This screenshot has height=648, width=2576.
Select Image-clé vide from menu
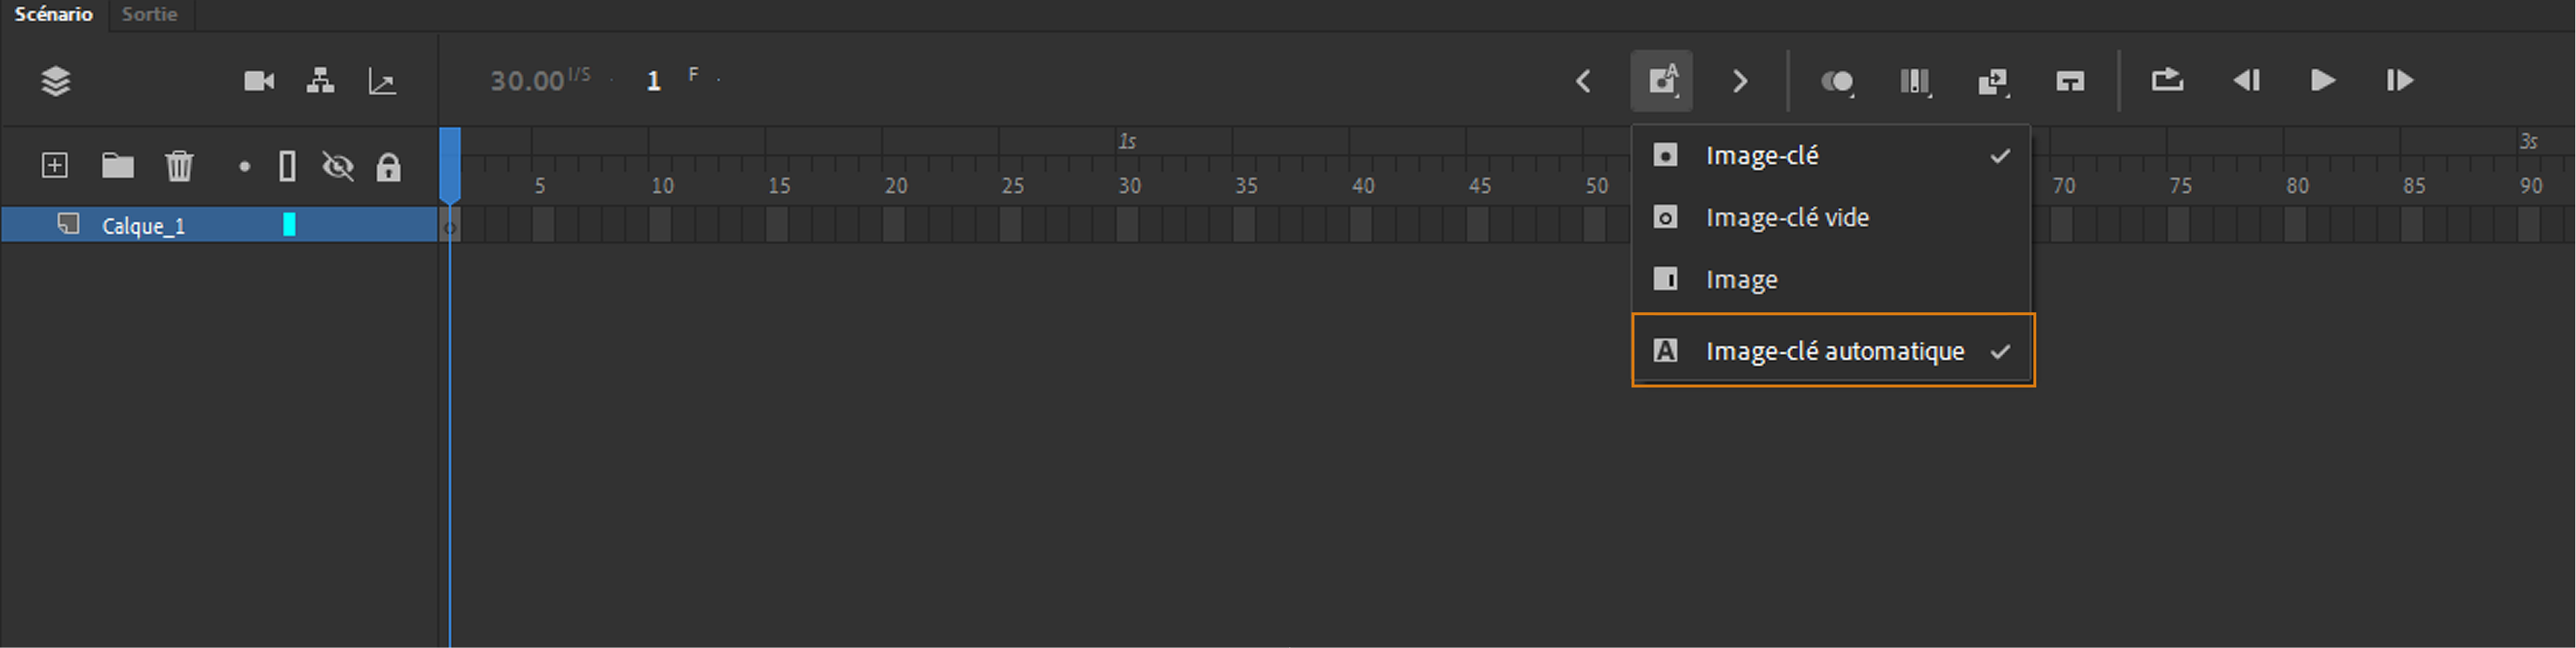click(x=1786, y=217)
